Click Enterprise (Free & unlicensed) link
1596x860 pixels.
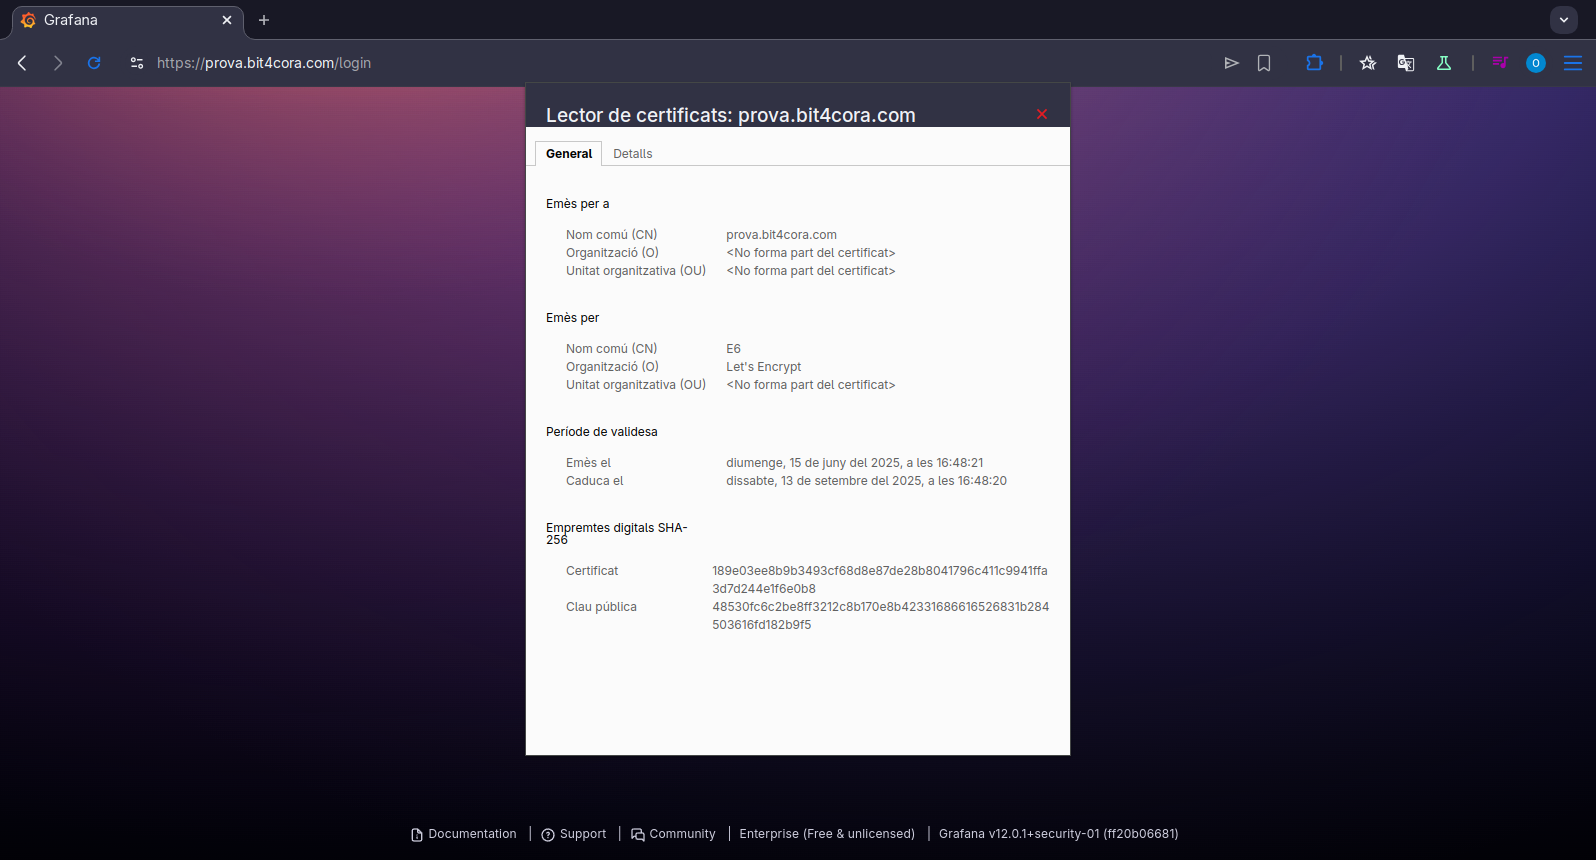827,834
